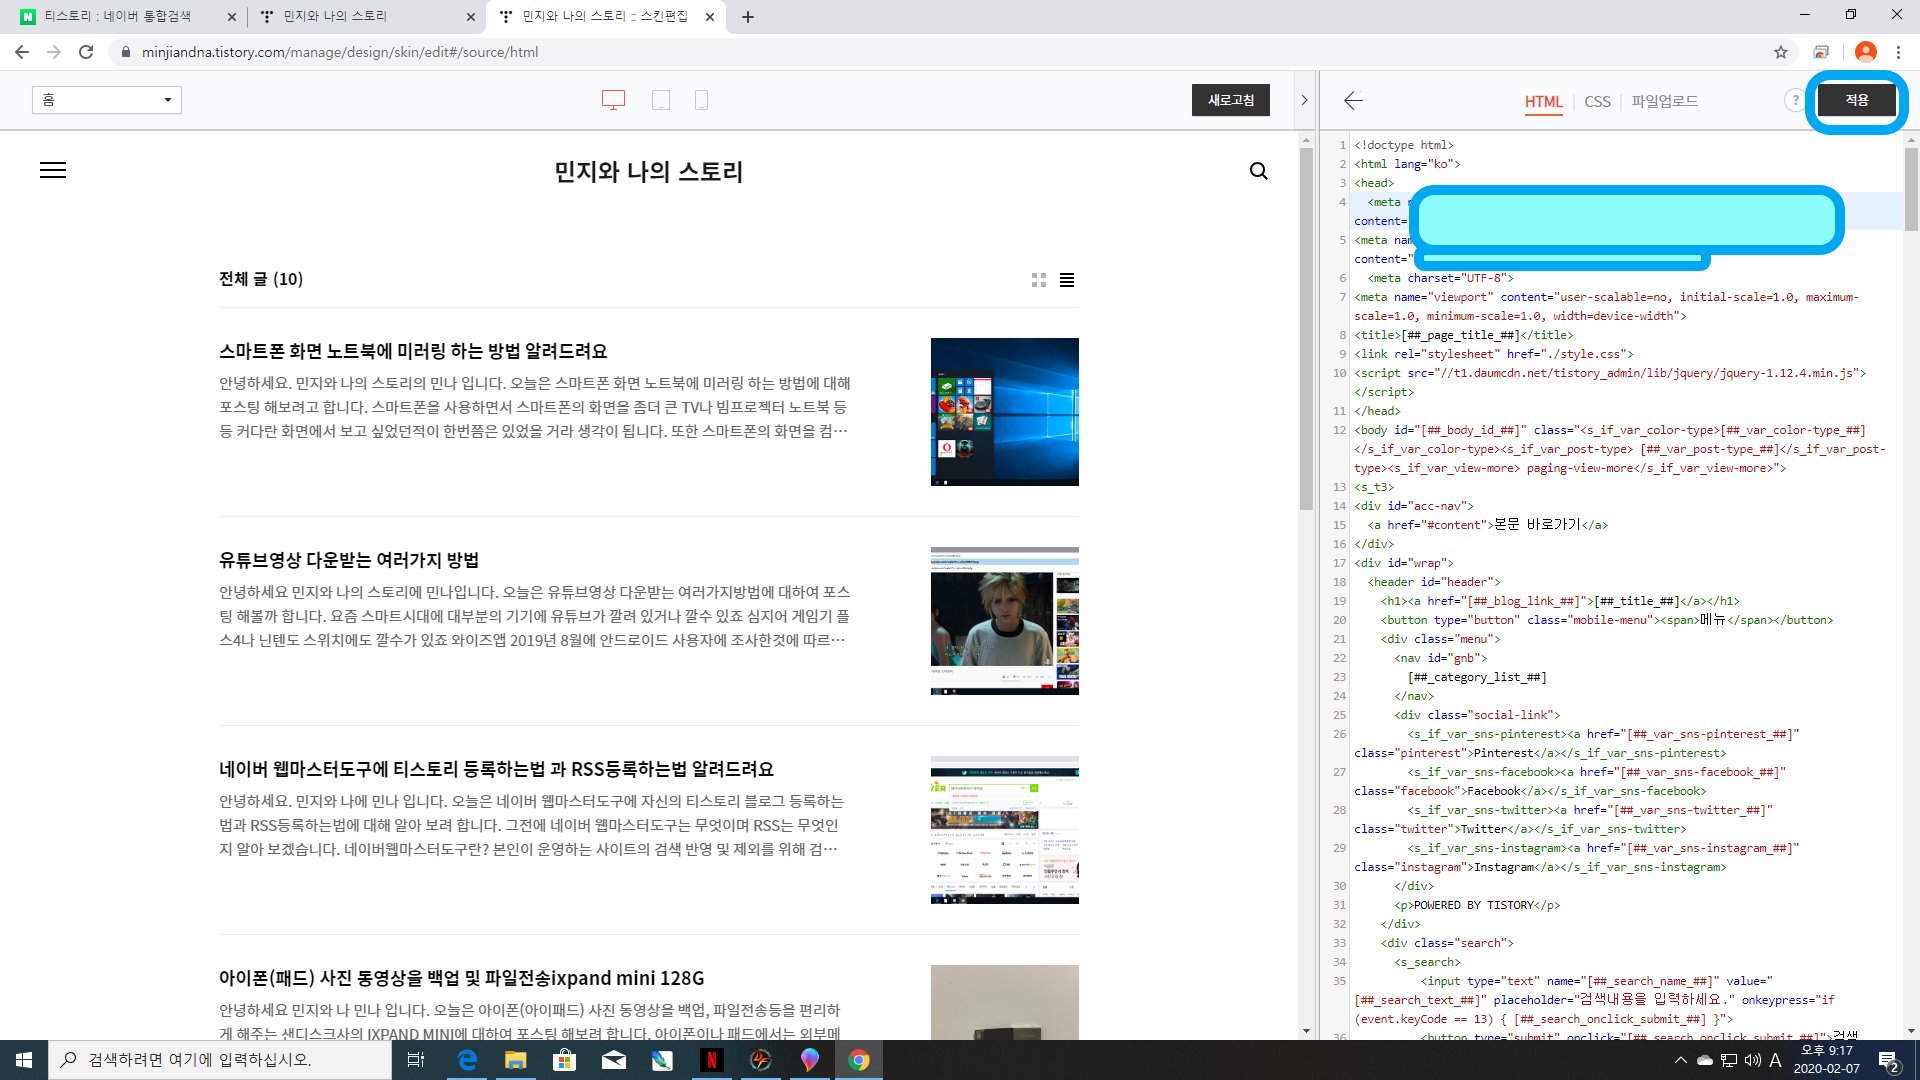
Task: Open the 파일업로드 tab
Action: pos(1664,102)
